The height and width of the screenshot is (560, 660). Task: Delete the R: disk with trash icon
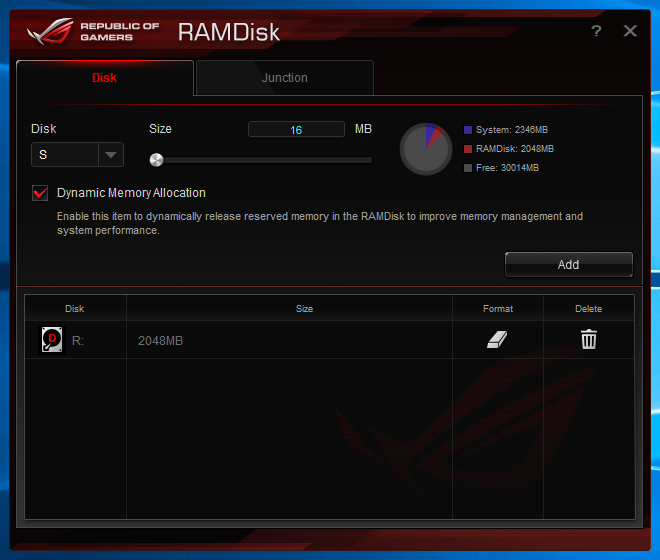pyautogui.click(x=588, y=339)
